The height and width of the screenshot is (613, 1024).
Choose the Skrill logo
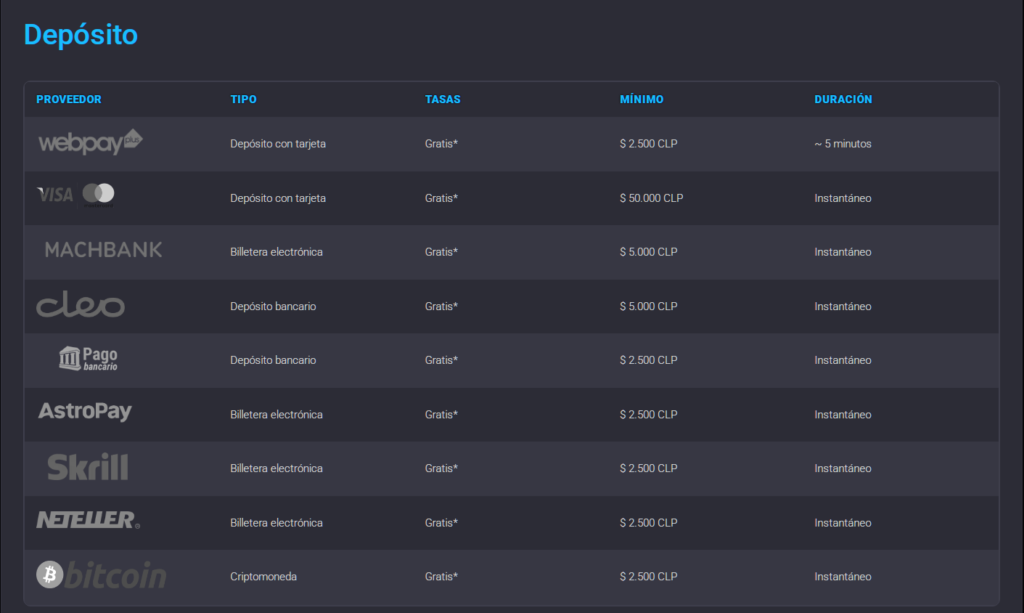[88, 467]
